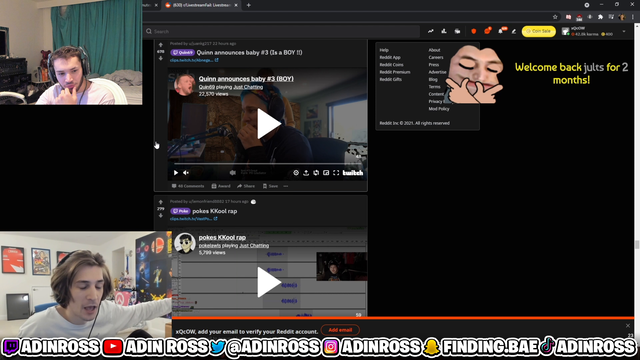Click the Twitch clip share upload icon
Screen dimensions: 640x360
306,173
